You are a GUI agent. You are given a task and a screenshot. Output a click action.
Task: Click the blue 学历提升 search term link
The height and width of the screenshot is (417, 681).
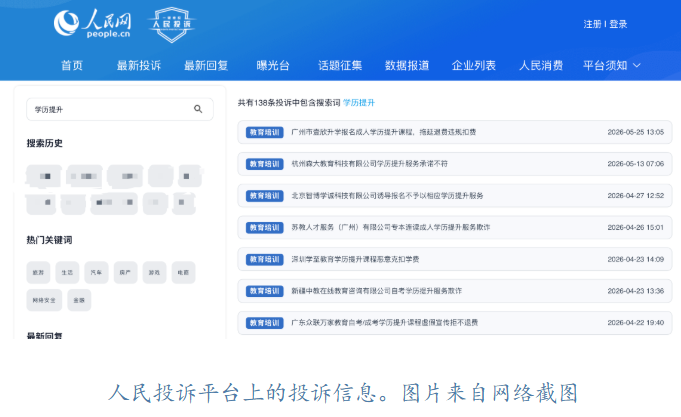click(x=359, y=103)
